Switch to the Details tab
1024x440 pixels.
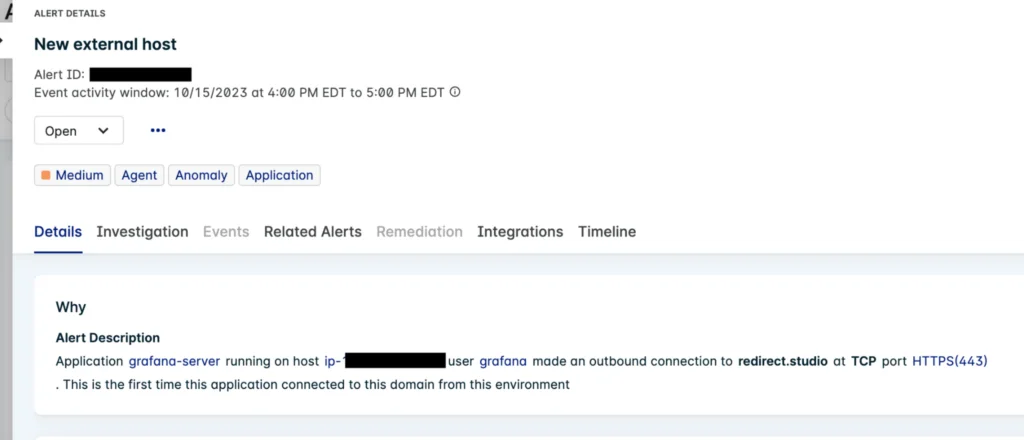pos(58,231)
